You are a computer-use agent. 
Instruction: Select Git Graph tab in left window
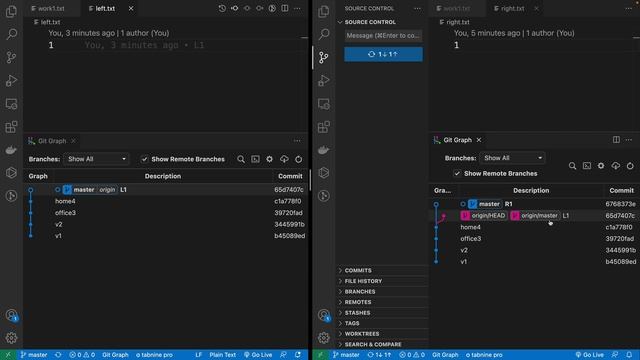pyautogui.click(x=52, y=141)
